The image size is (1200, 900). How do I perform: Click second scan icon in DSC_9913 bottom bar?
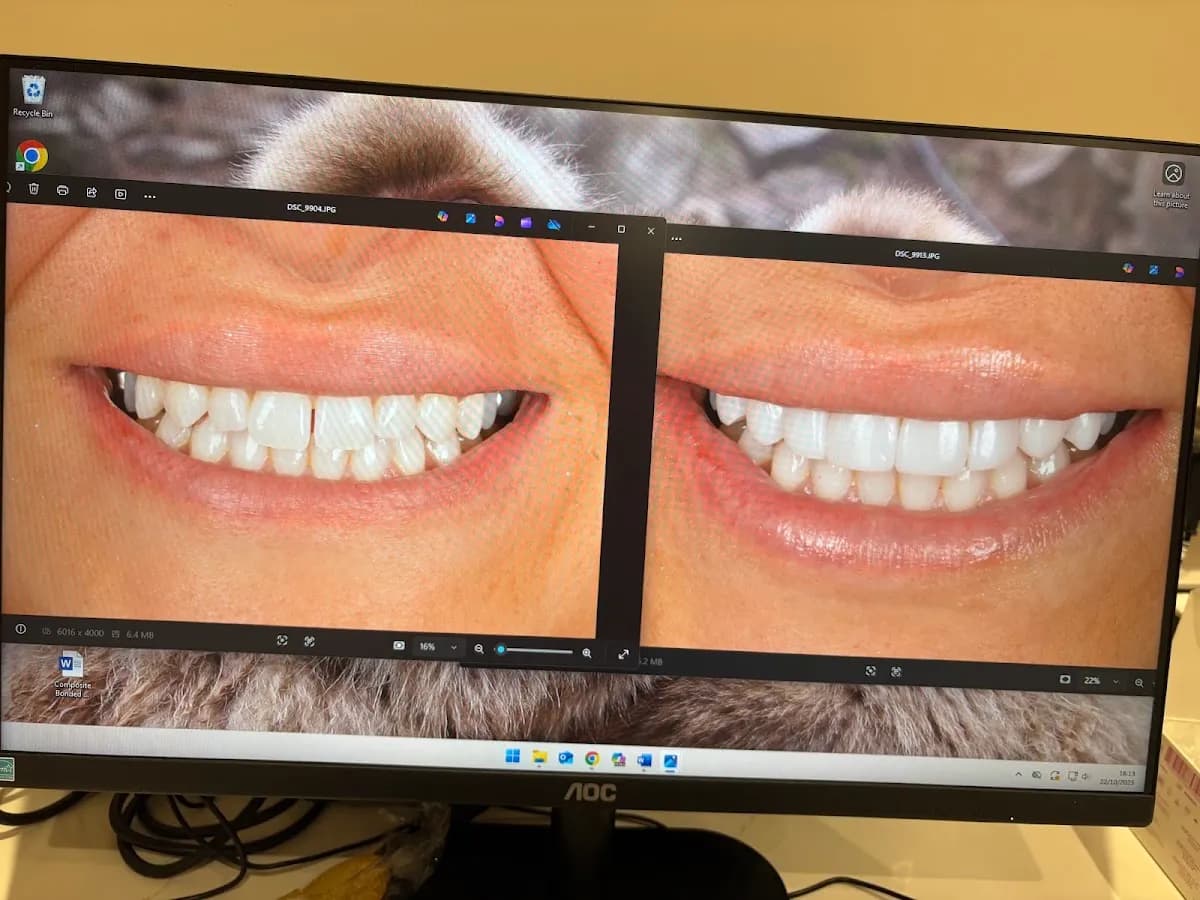click(897, 672)
